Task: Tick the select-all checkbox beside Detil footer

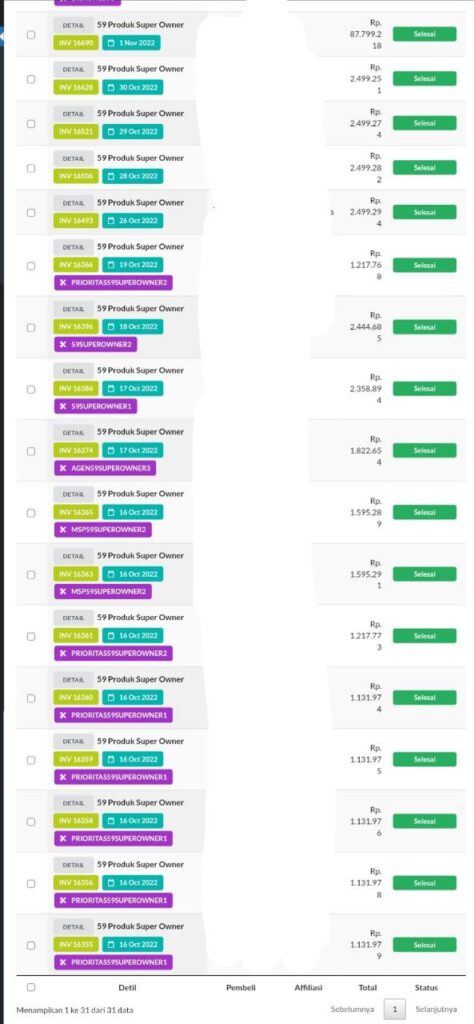Action: (31, 987)
